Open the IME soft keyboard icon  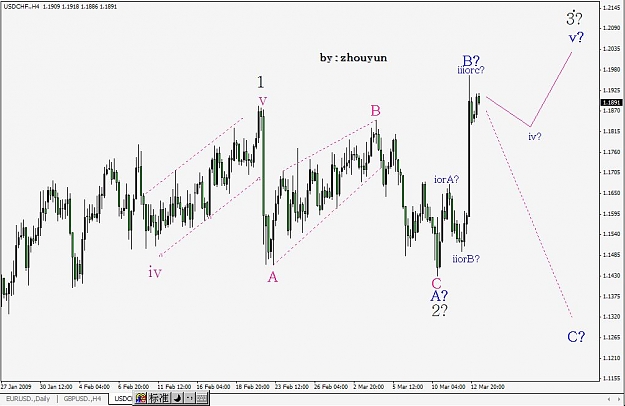coord(202,398)
